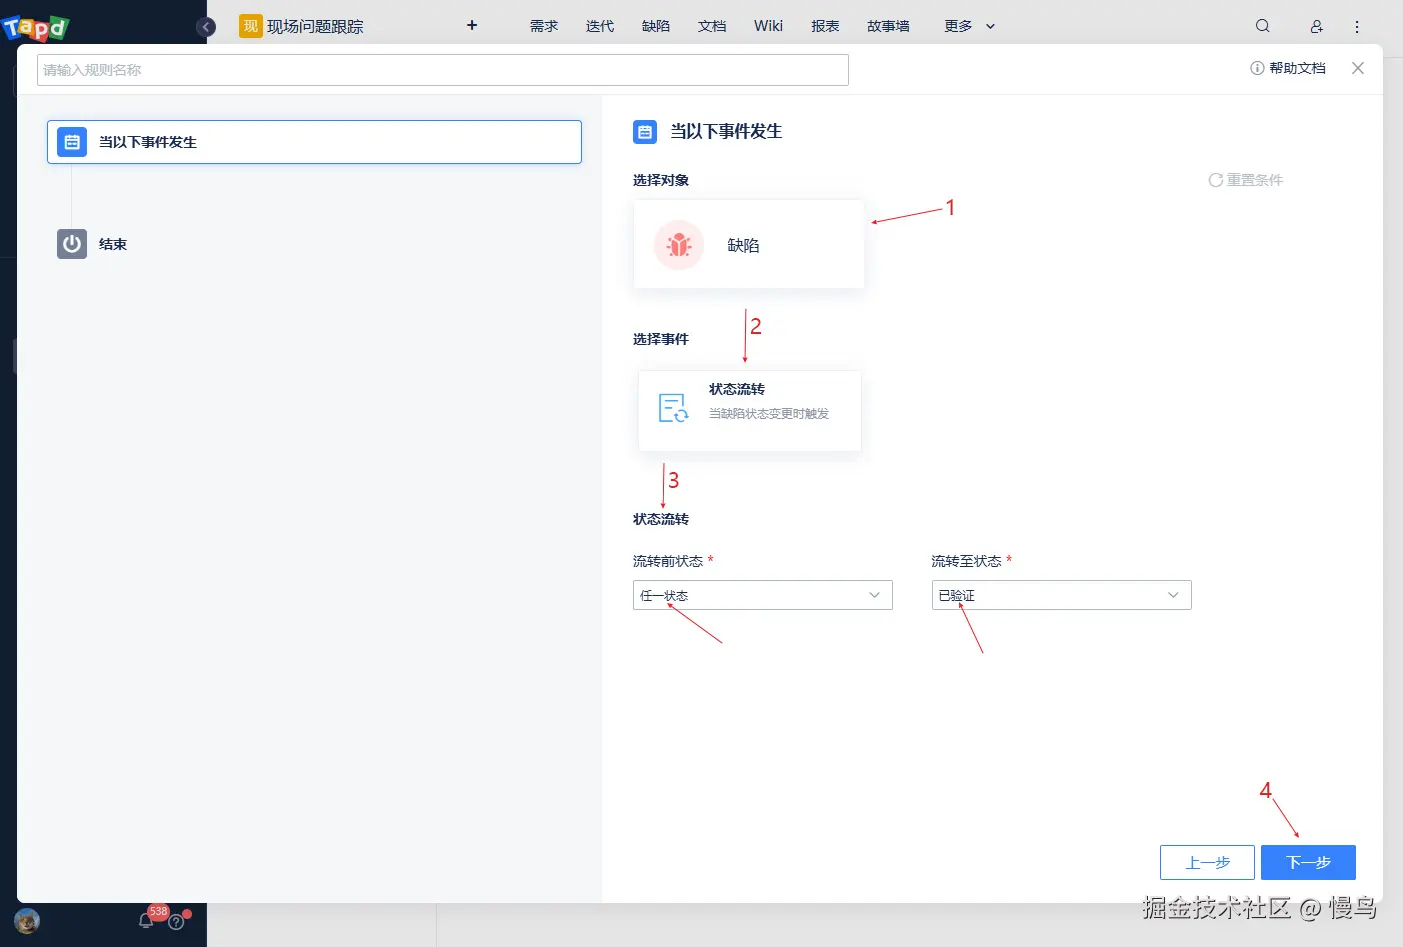Select the 状态流转 event card
Viewport: 1403px width, 947px height.
tap(749, 410)
